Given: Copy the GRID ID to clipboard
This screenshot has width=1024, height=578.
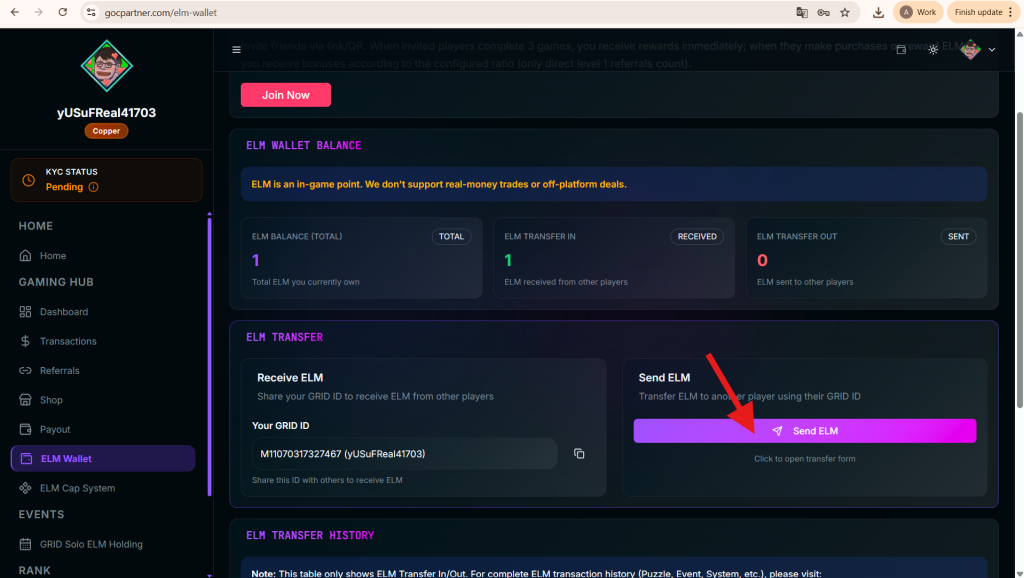Looking at the screenshot, I should tap(579, 454).
